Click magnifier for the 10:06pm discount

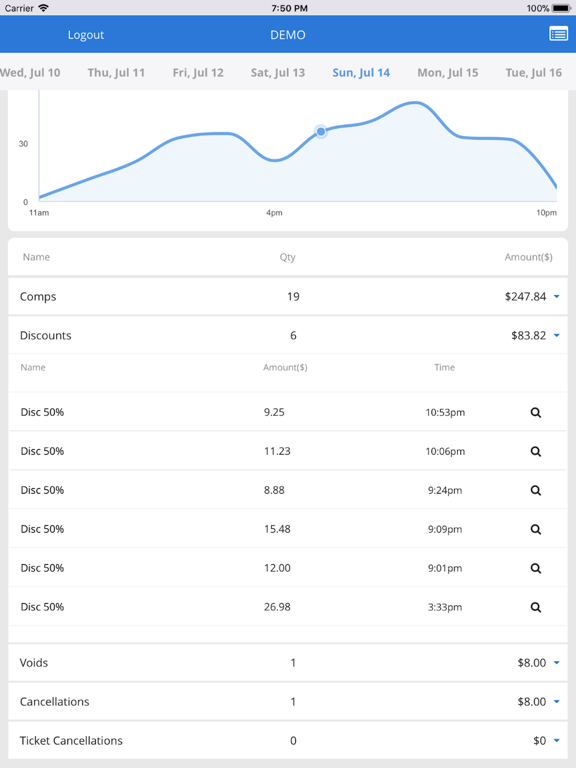pos(536,451)
